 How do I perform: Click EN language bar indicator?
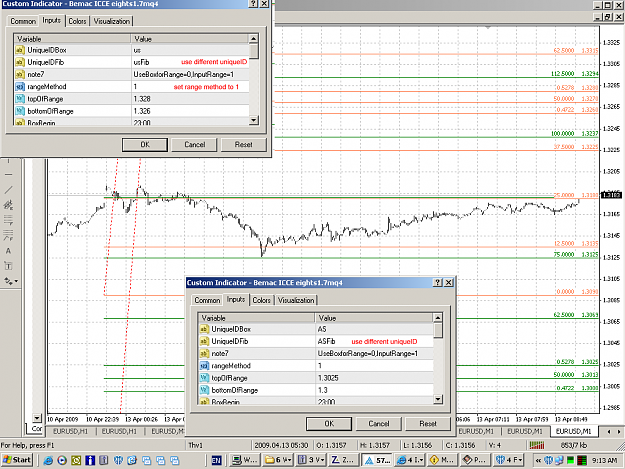tap(216, 460)
